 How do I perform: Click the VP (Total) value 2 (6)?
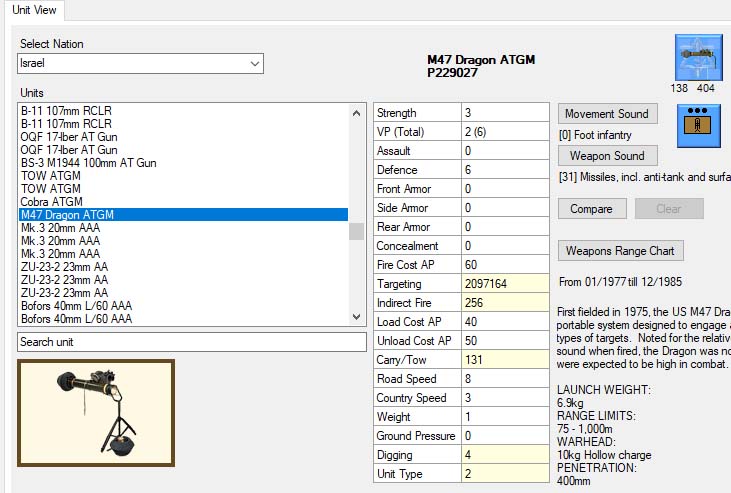[505, 132]
